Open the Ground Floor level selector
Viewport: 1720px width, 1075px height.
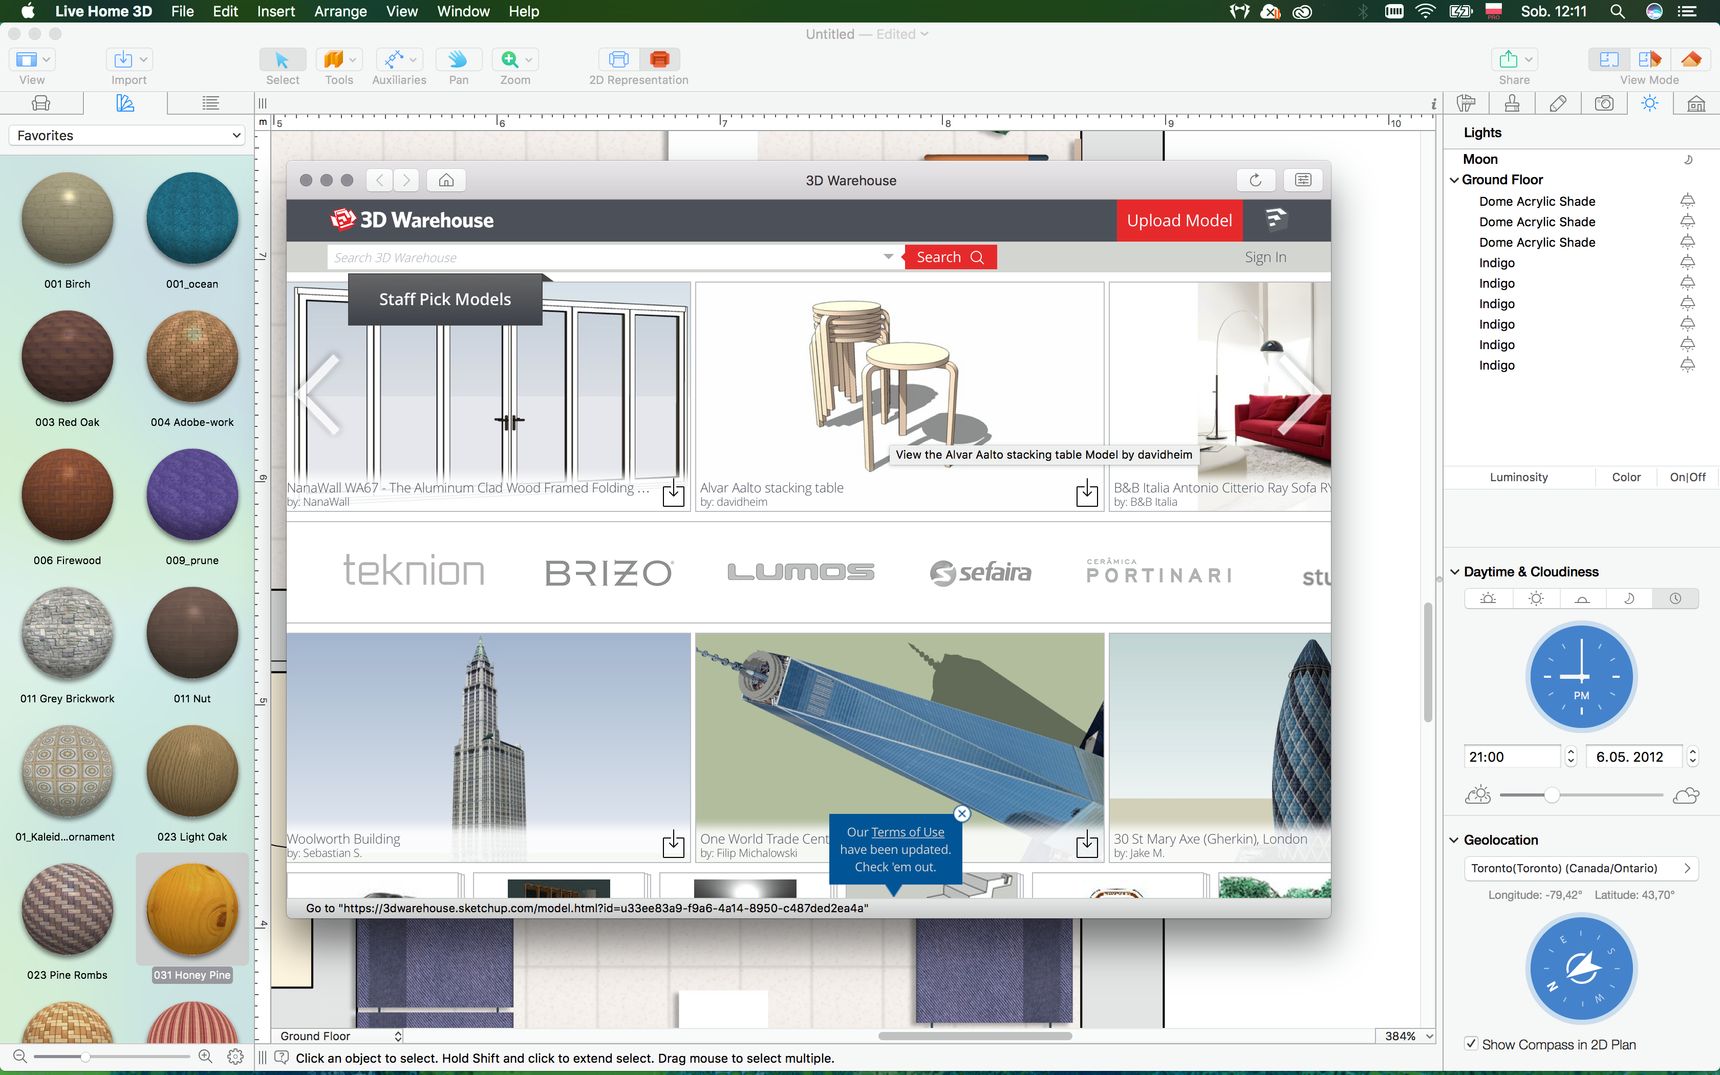point(338,1036)
